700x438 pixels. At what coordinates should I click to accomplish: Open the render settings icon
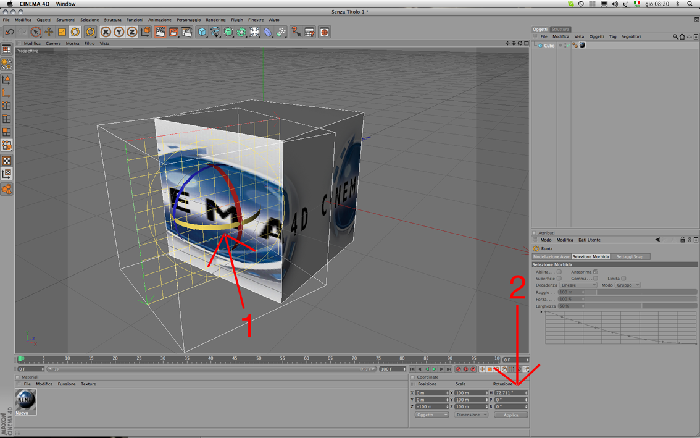pyautogui.click(x=187, y=32)
